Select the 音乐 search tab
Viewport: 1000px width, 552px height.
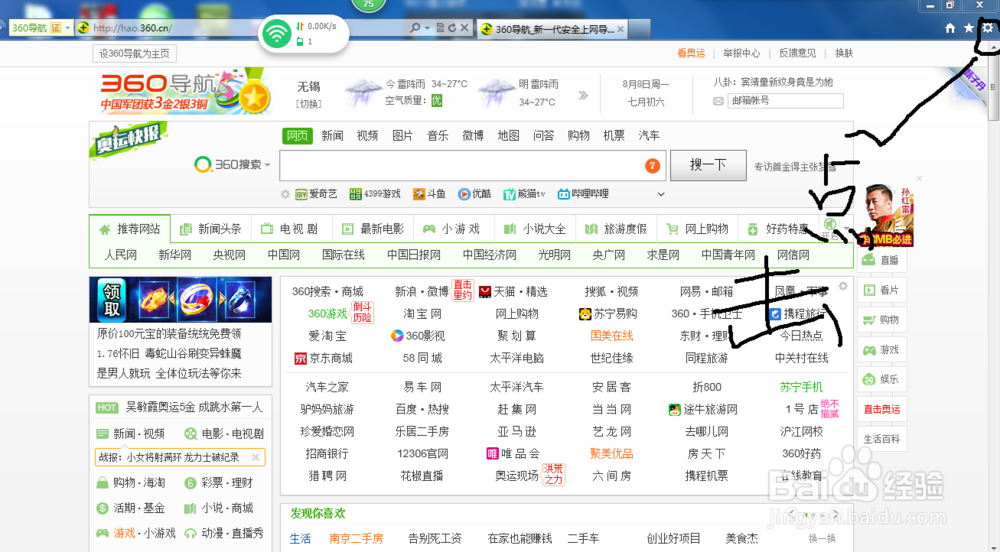(x=438, y=136)
